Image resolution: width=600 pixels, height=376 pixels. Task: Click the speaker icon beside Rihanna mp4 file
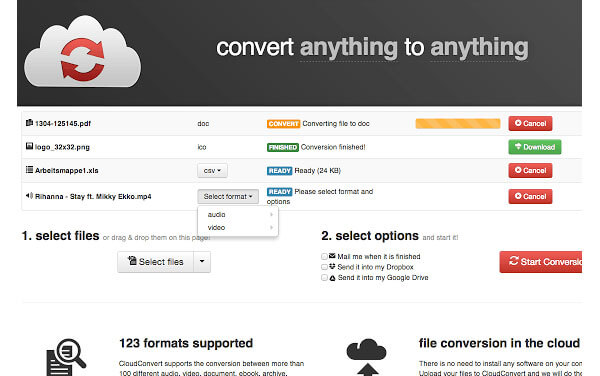[29, 195]
